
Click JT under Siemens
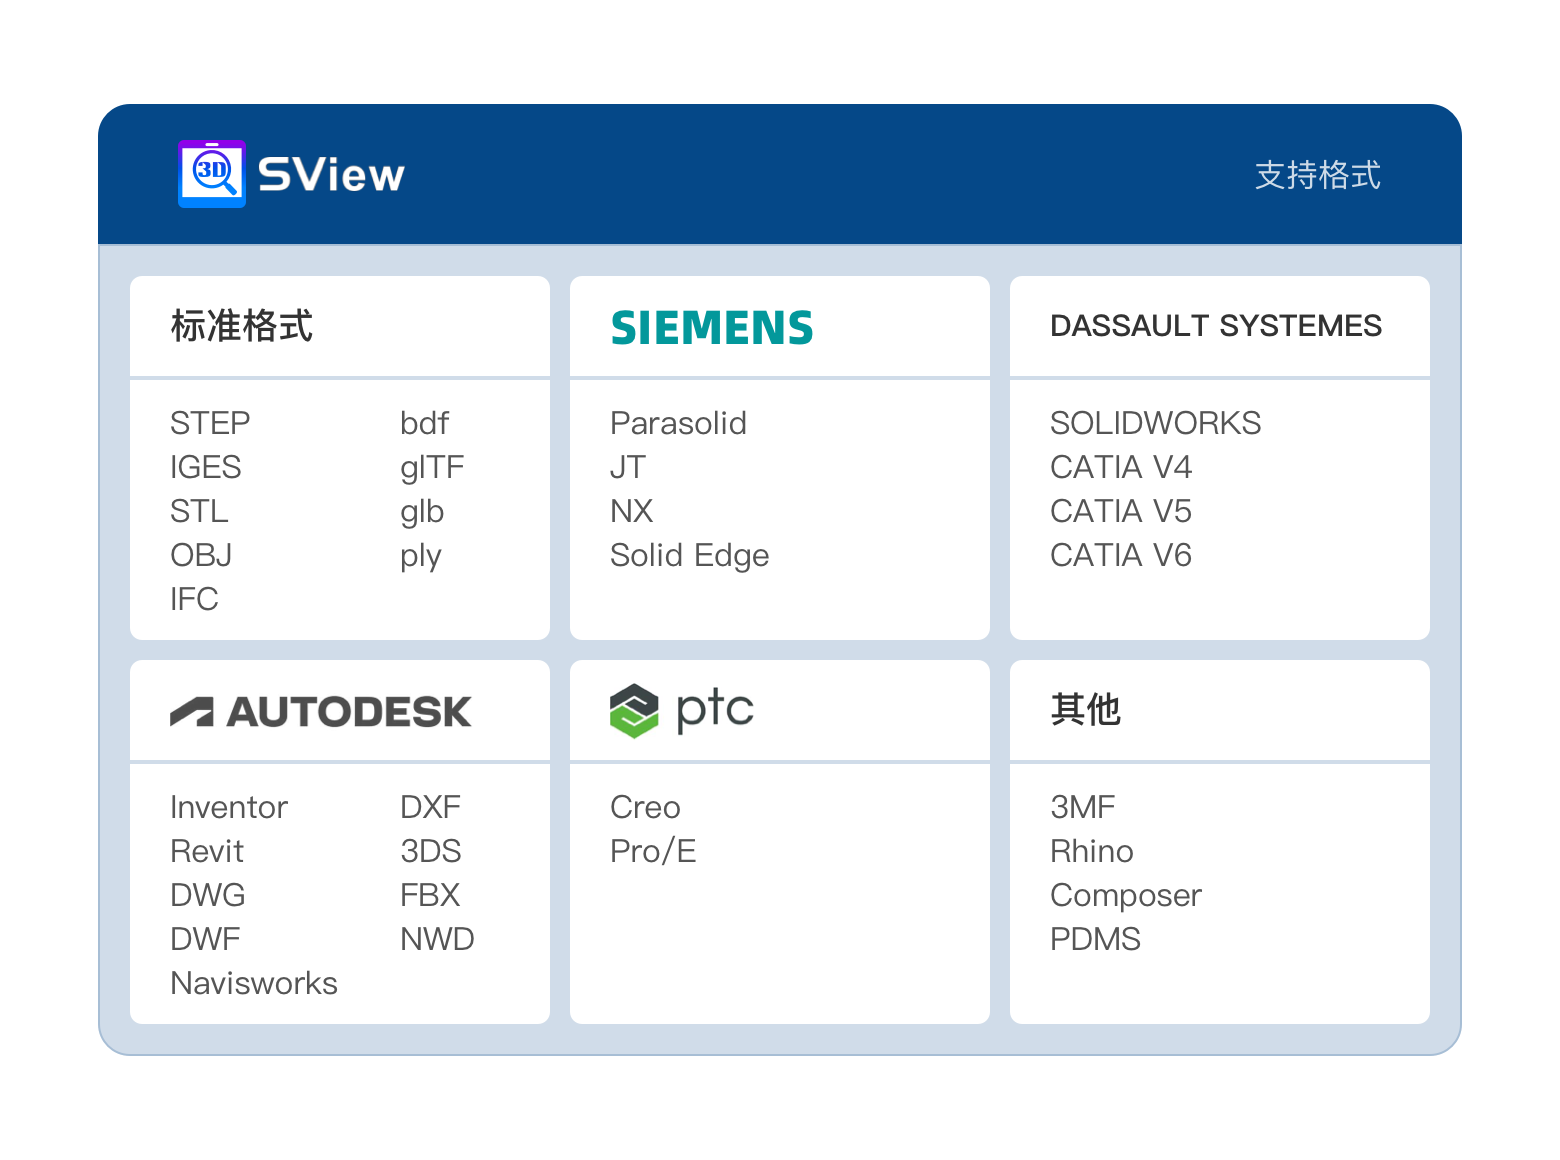coord(628,467)
